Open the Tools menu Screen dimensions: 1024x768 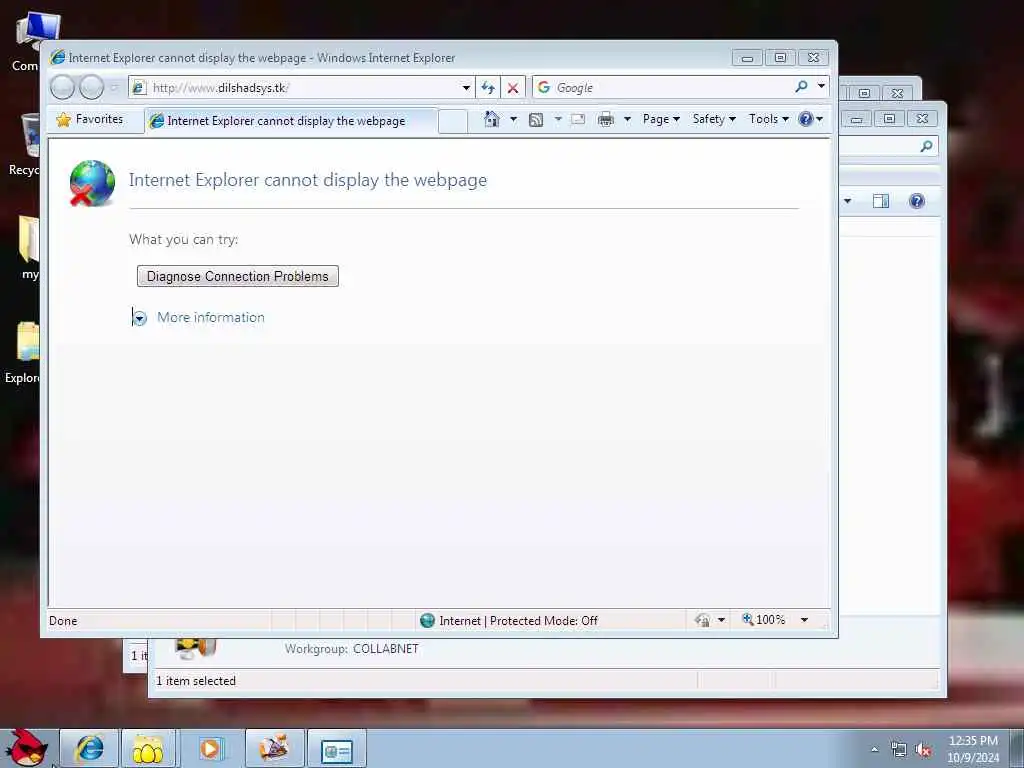[x=769, y=119]
